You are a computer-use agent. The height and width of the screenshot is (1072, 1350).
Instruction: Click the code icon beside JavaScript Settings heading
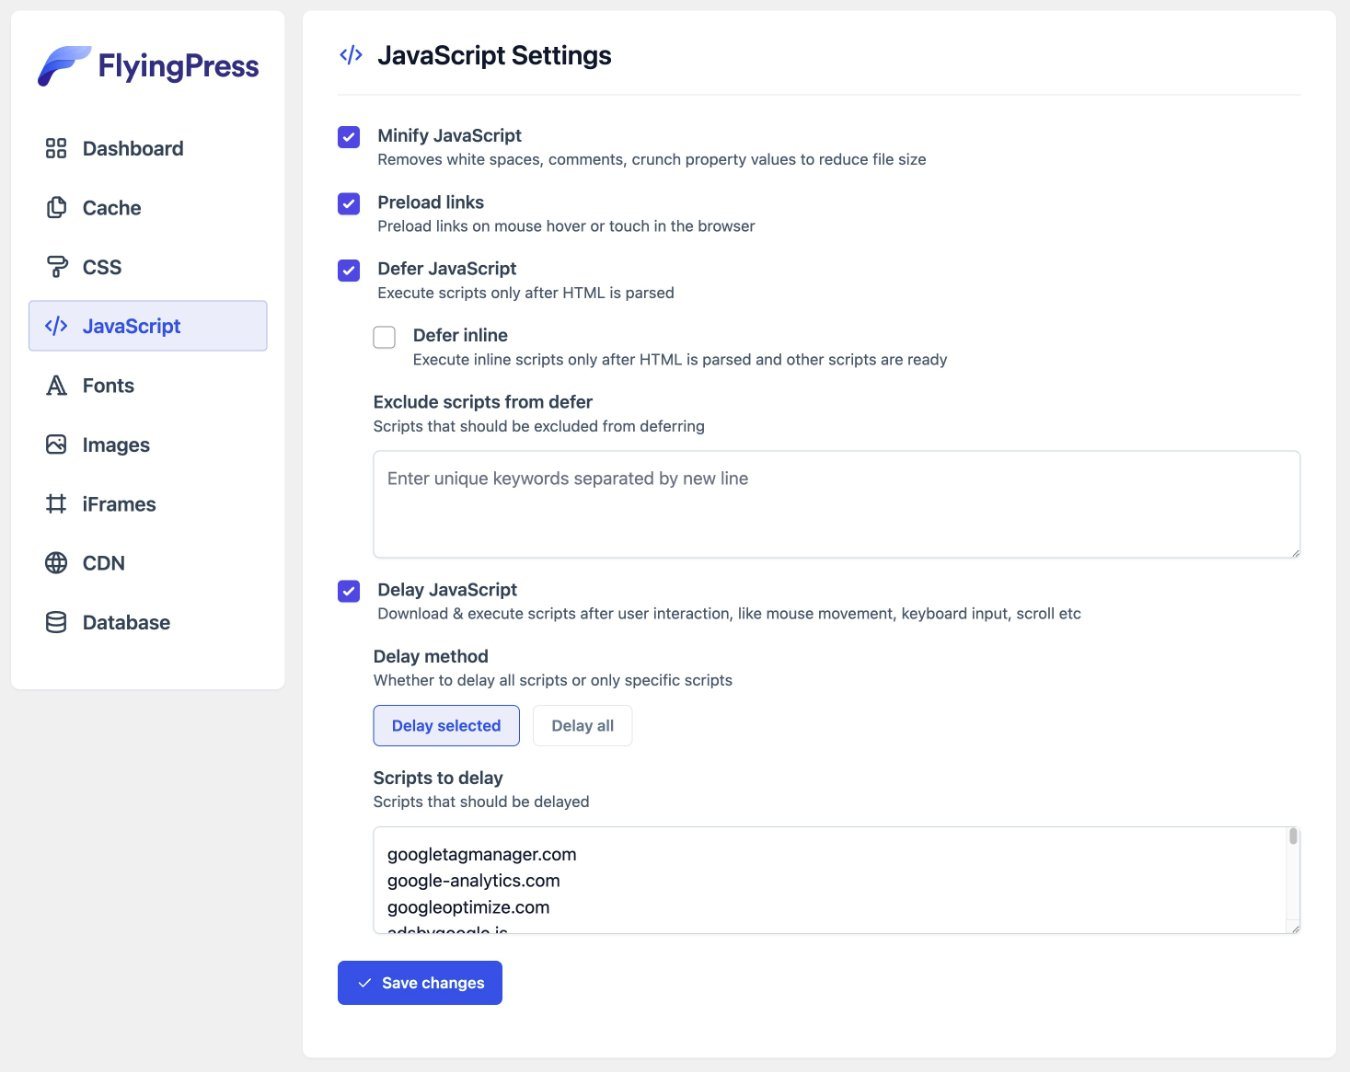[x=350, y=55]
